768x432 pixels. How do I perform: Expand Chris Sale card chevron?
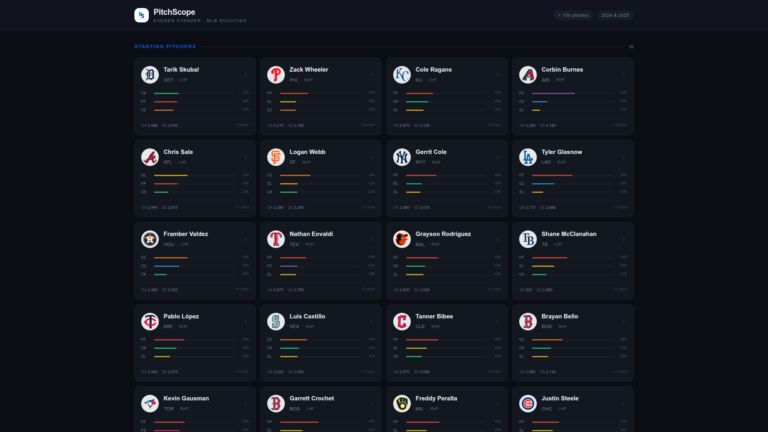point(245,157)
